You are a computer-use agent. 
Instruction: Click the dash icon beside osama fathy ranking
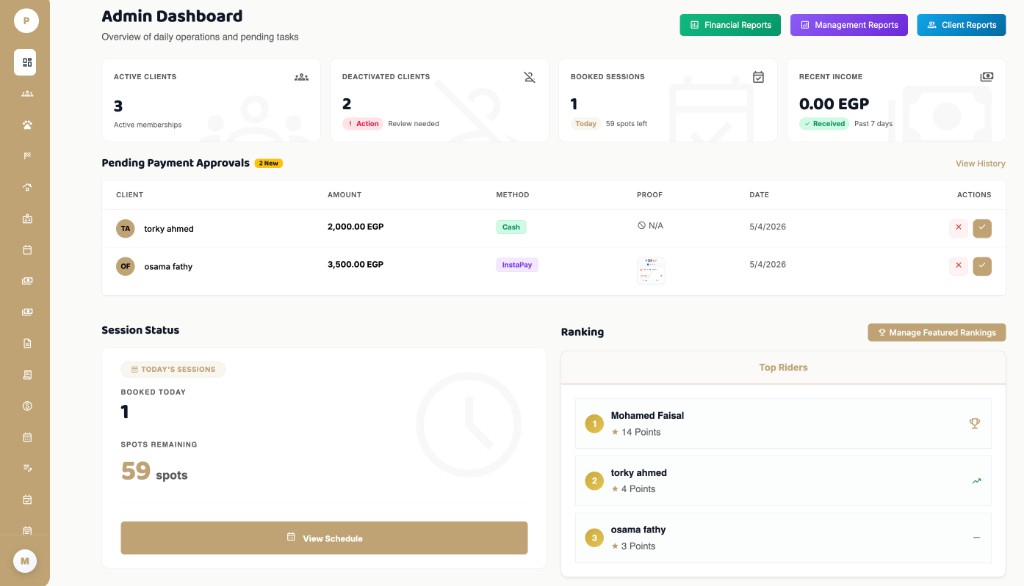click(x=976, y=538)
